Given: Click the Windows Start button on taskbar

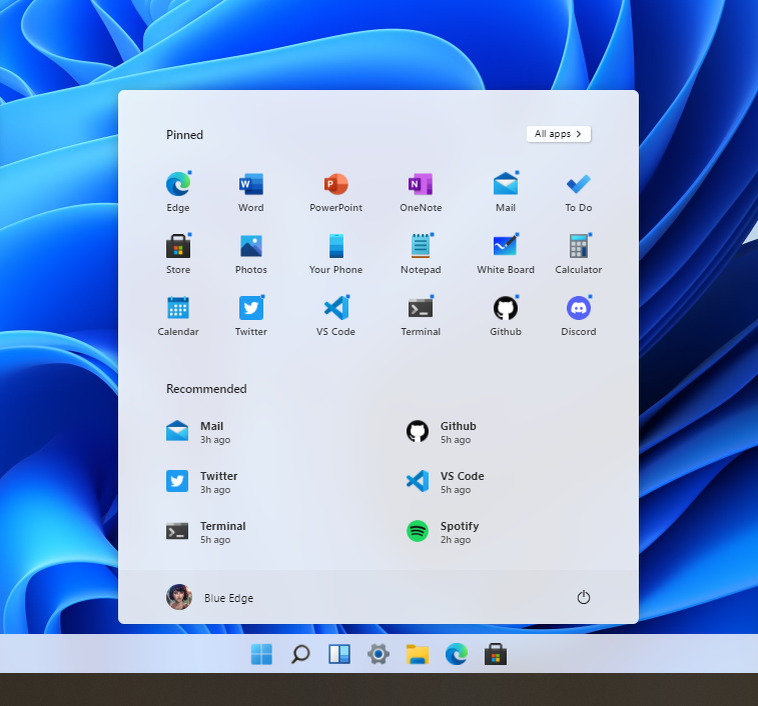Looking at the screenshot, I should (262, 655).
